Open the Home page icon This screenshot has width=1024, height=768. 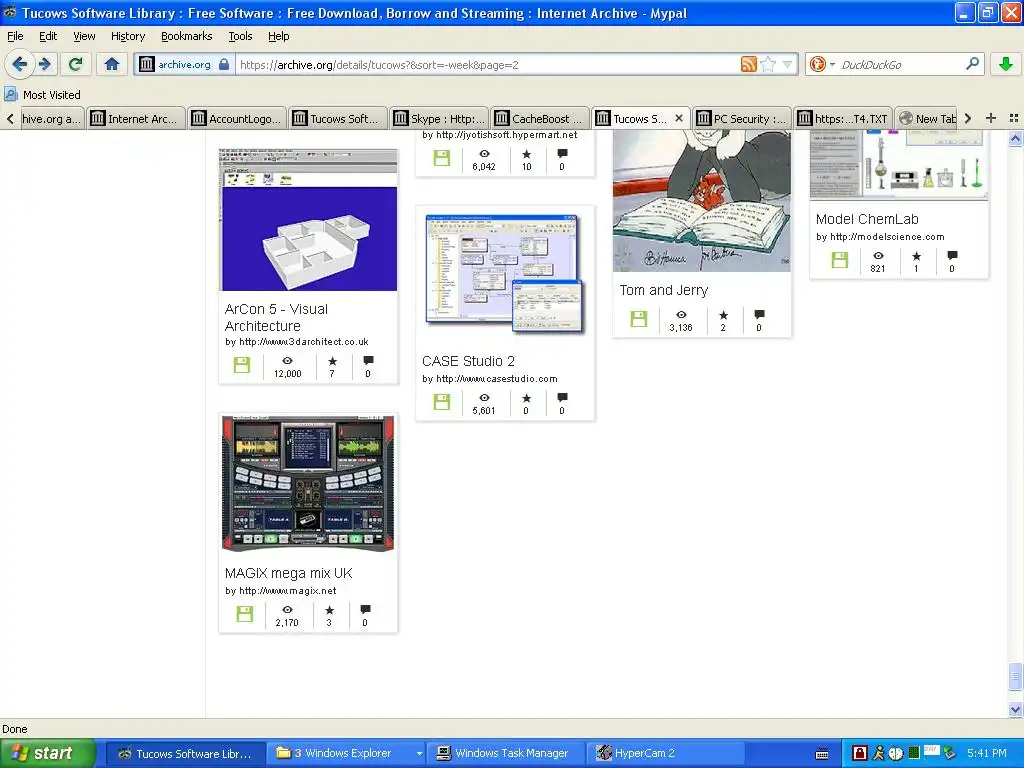pyautogui.click(x=112, y=64)
